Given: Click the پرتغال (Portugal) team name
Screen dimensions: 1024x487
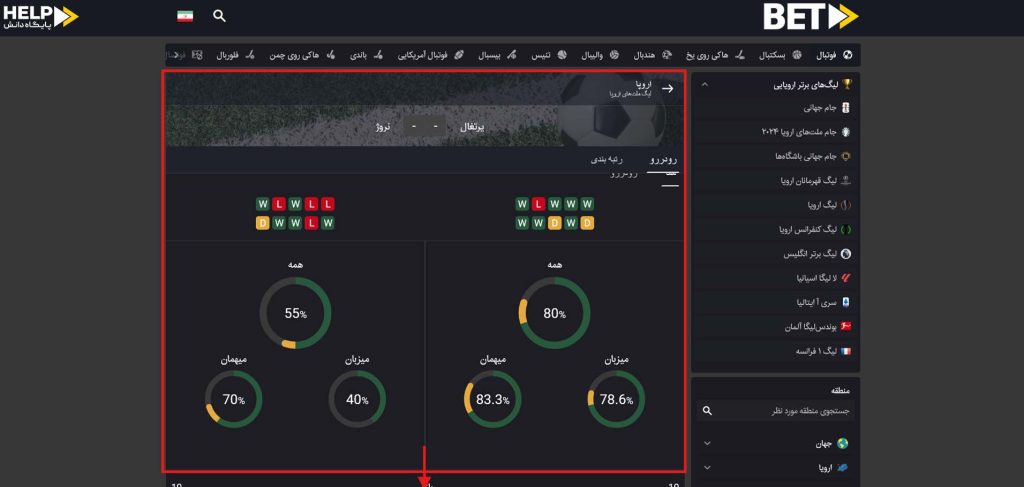Looking at the screenshot, I should (473, 127).
